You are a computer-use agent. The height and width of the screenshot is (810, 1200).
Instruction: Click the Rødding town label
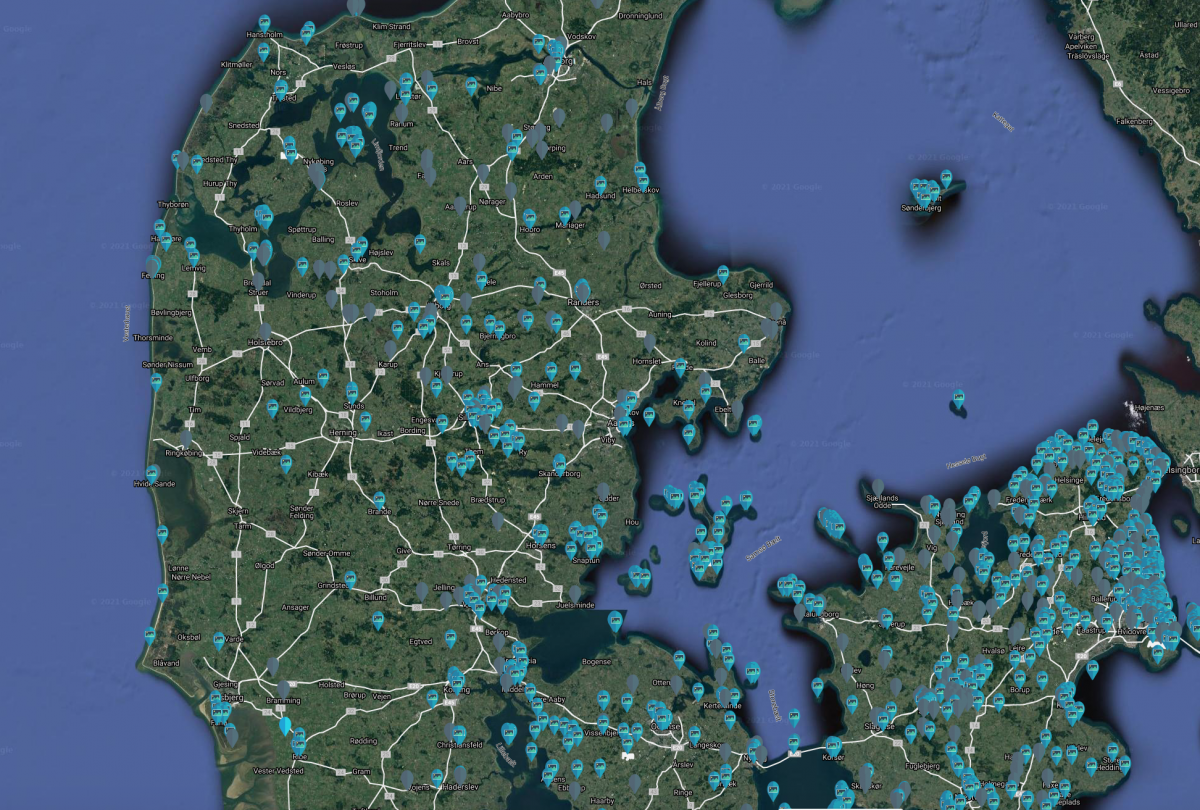pyautogui.click(x=363, y=741)
